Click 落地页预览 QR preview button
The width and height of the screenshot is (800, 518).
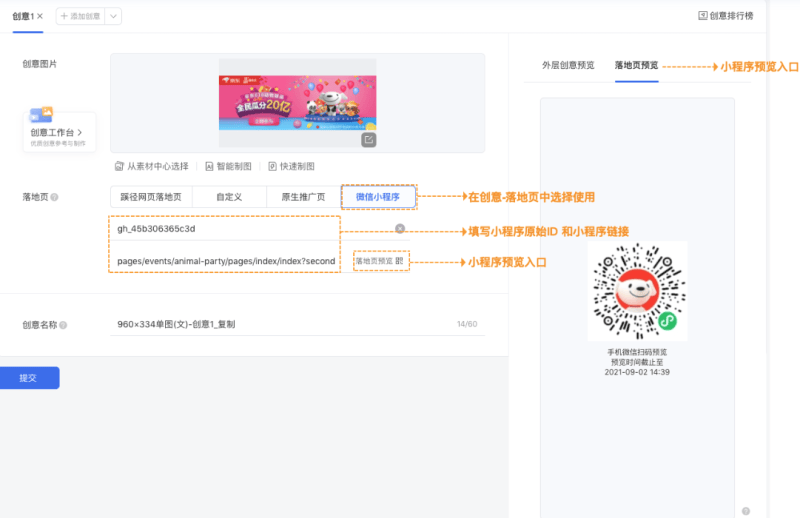coord(380,261)
